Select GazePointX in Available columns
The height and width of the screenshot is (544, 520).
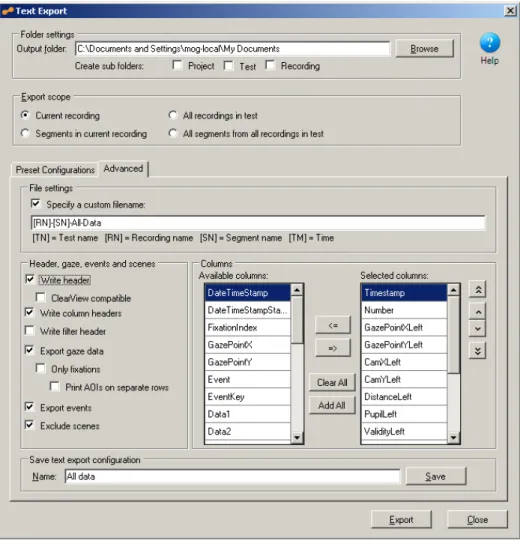248,345
